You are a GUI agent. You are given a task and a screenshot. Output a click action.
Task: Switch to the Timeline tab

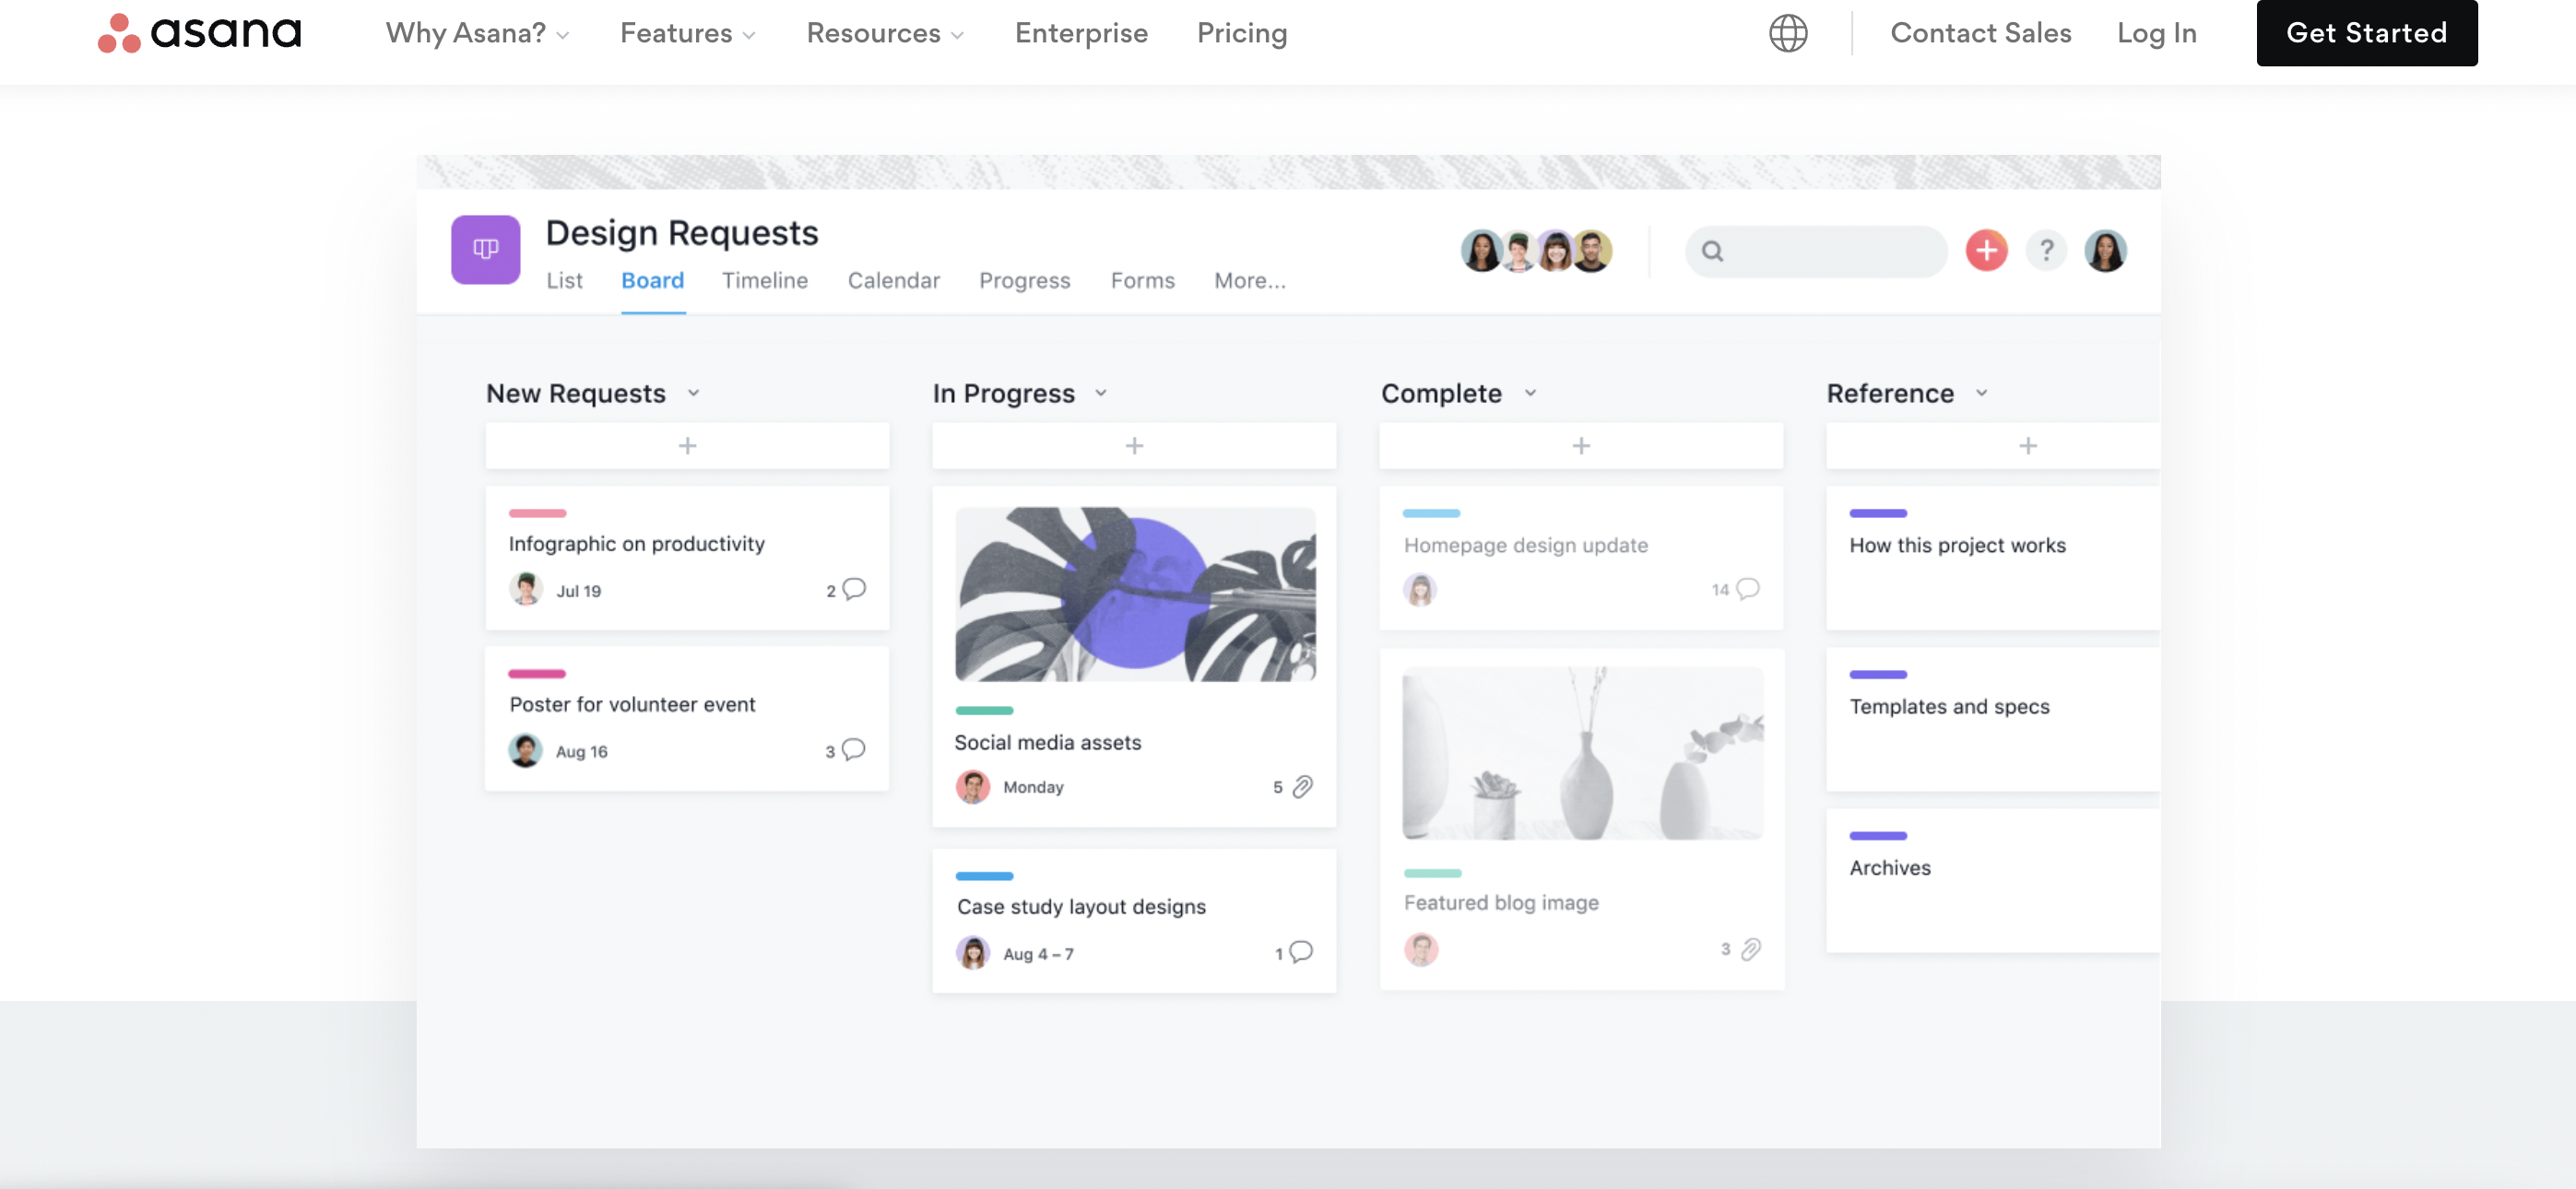click(764, 281)
